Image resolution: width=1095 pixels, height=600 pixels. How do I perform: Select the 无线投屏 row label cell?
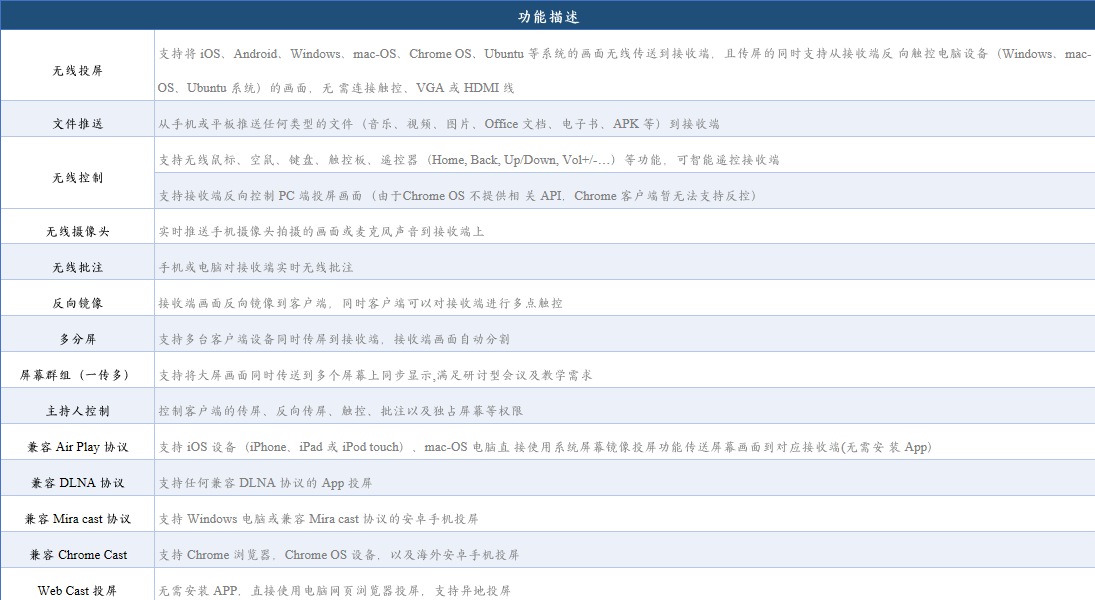(x=78, y=71)
